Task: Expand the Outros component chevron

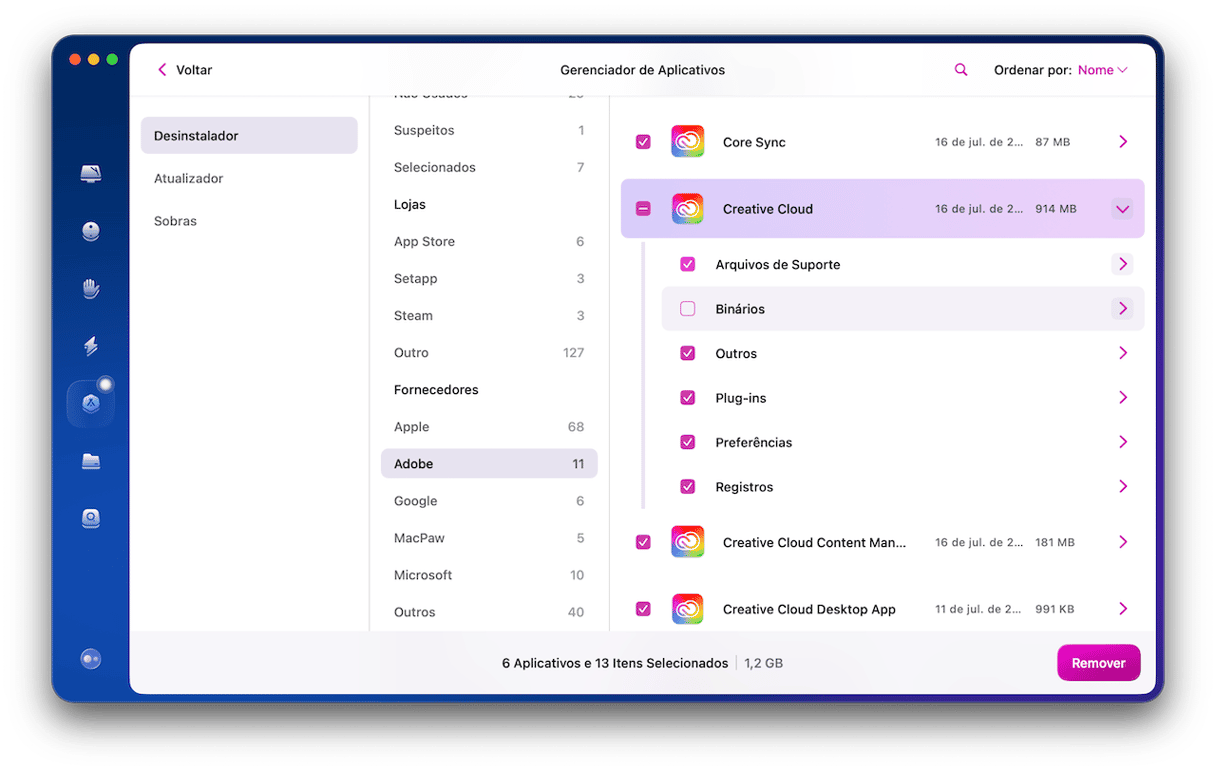Action: [1123, 353]
